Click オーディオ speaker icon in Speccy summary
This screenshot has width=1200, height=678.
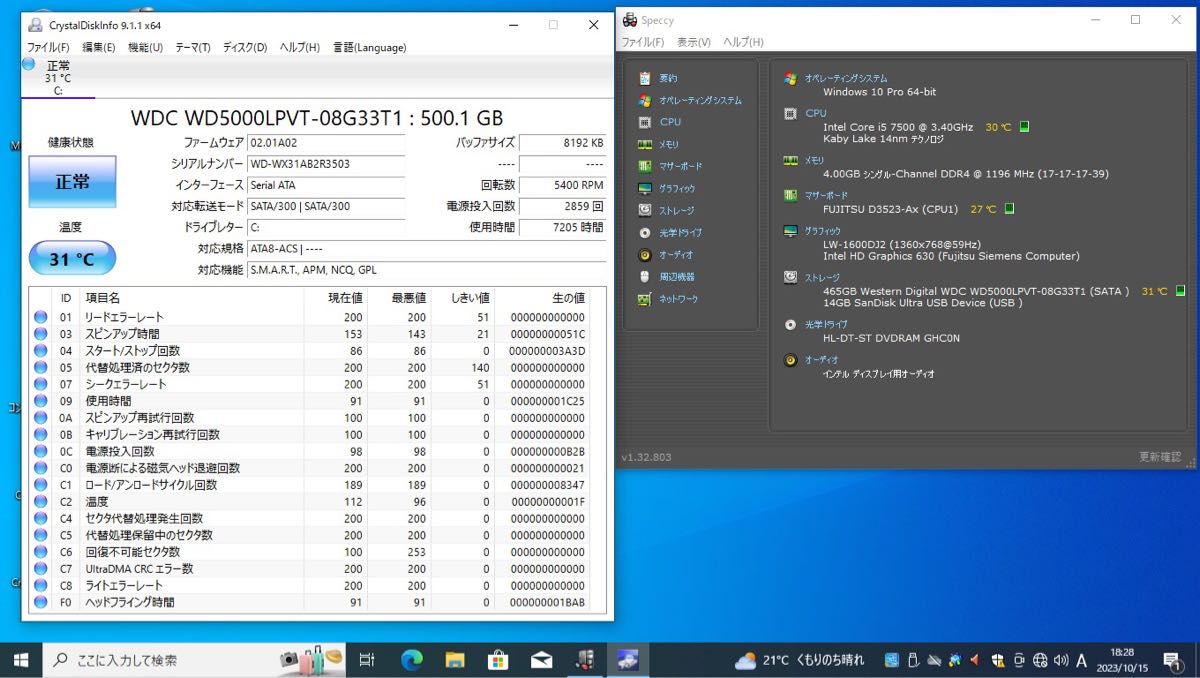[x=790, y=360]
